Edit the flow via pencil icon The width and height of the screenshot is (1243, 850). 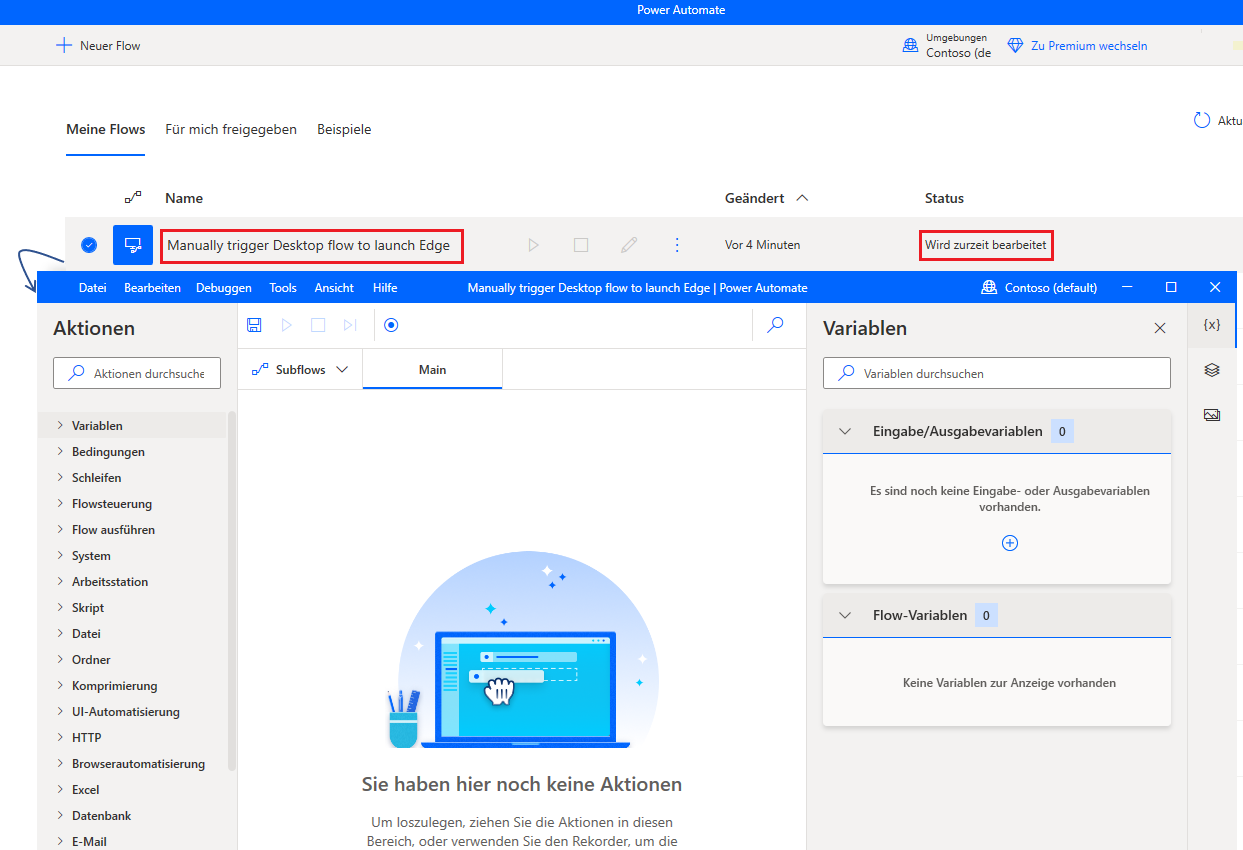tap(629, 245)
